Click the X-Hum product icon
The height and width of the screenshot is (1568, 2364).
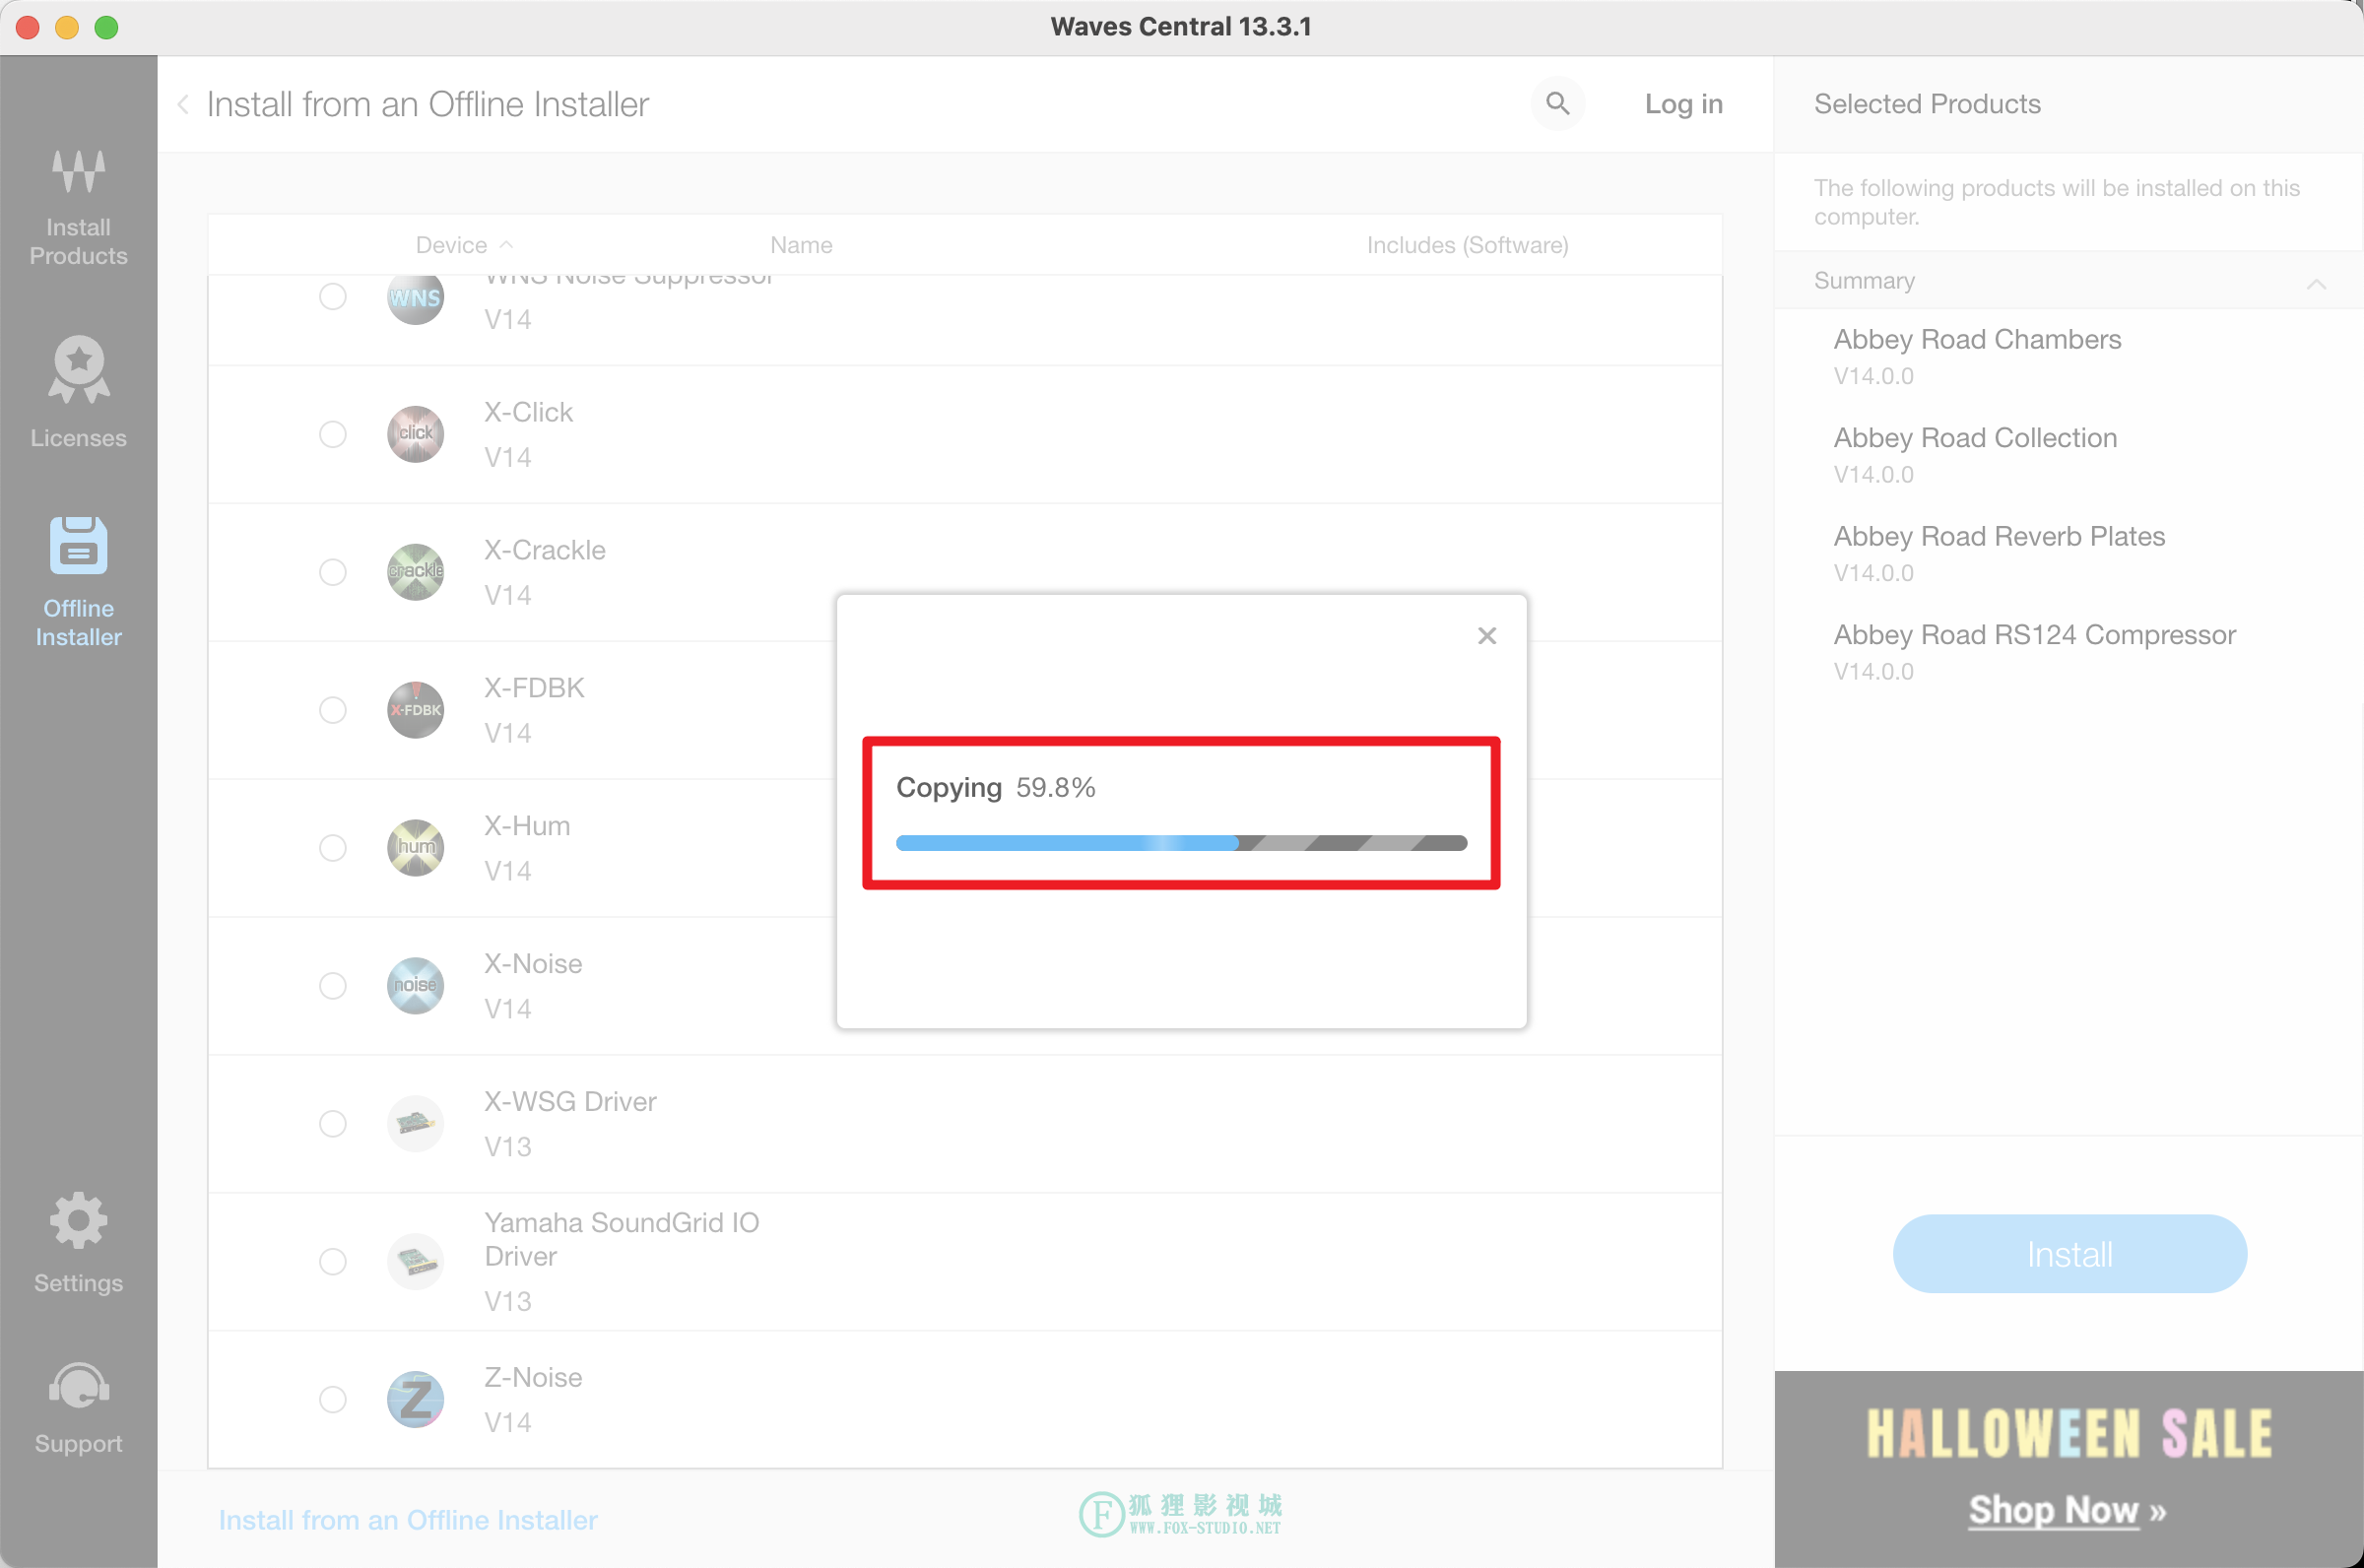point(415,848)
